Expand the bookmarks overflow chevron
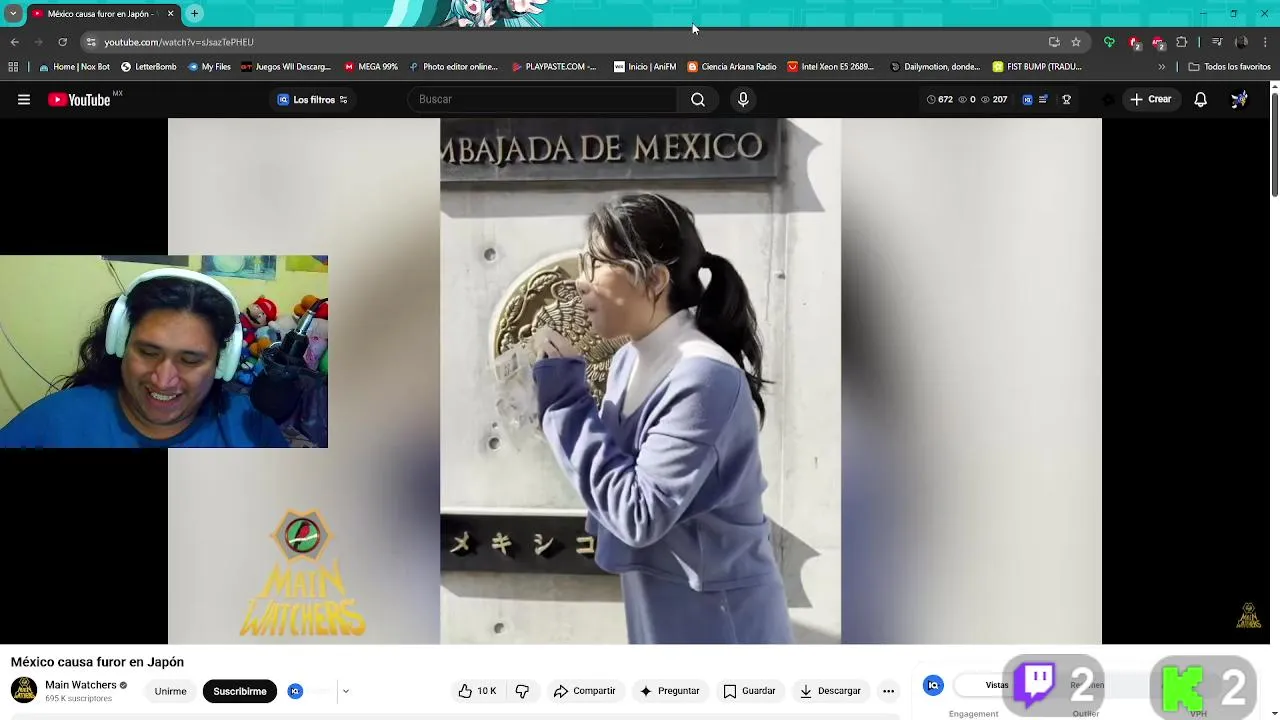Viewport: 1280px width, 720px height. (x=1161, y=67)
